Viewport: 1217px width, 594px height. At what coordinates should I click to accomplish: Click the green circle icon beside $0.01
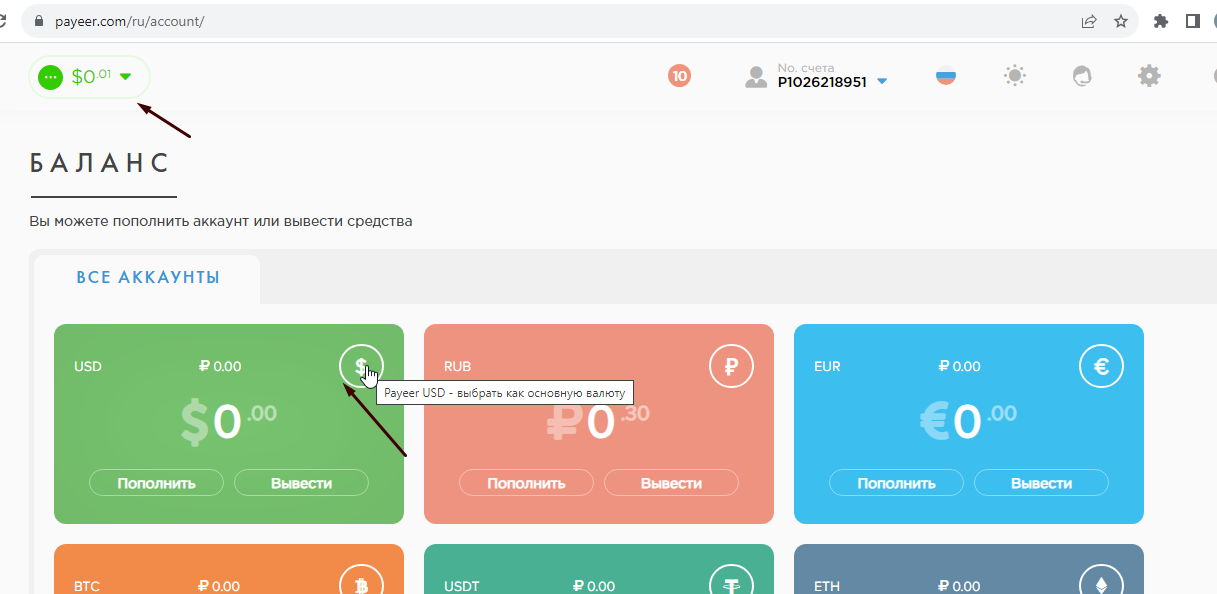click(x=50, y=77)
